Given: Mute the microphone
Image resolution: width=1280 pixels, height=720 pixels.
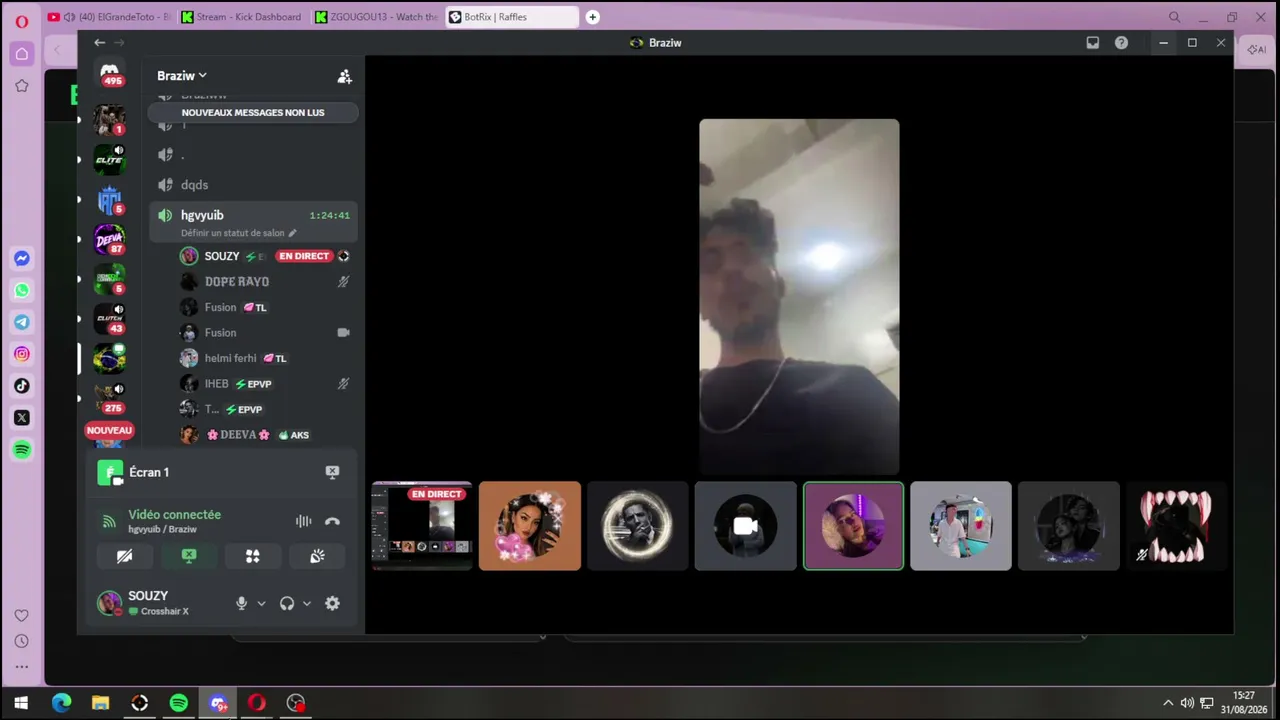Looking at the screenshot, I should (x=241, y=603).
